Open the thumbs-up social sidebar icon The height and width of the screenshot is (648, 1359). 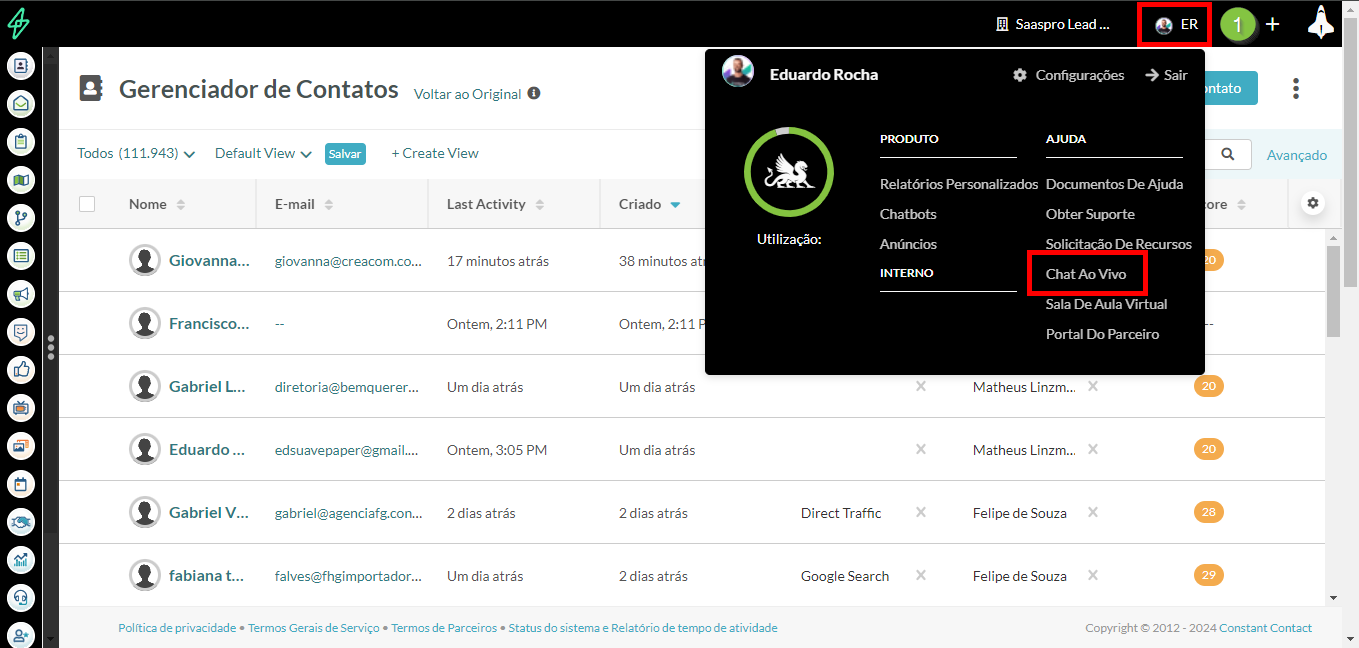click(x=21, y=370)
